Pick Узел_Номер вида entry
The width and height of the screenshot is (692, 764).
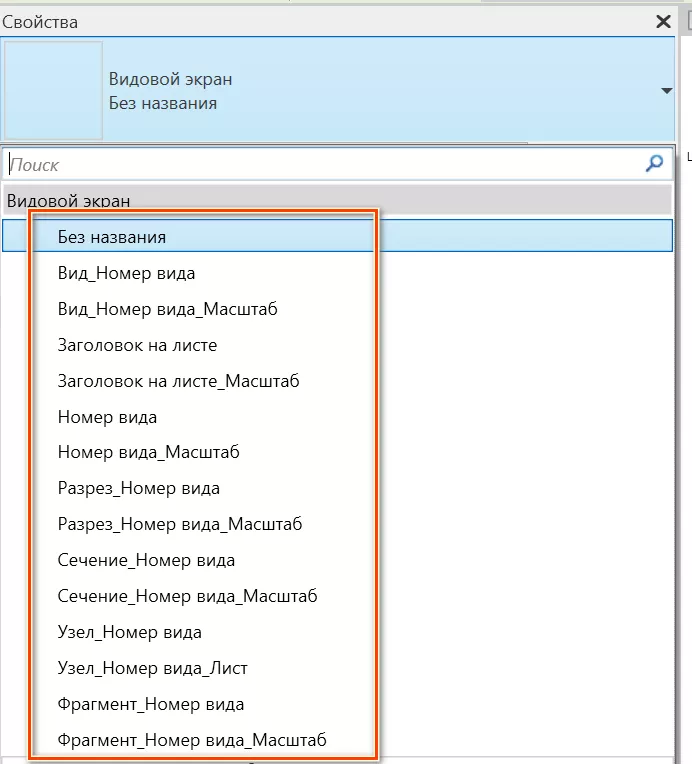pos(129,632)
